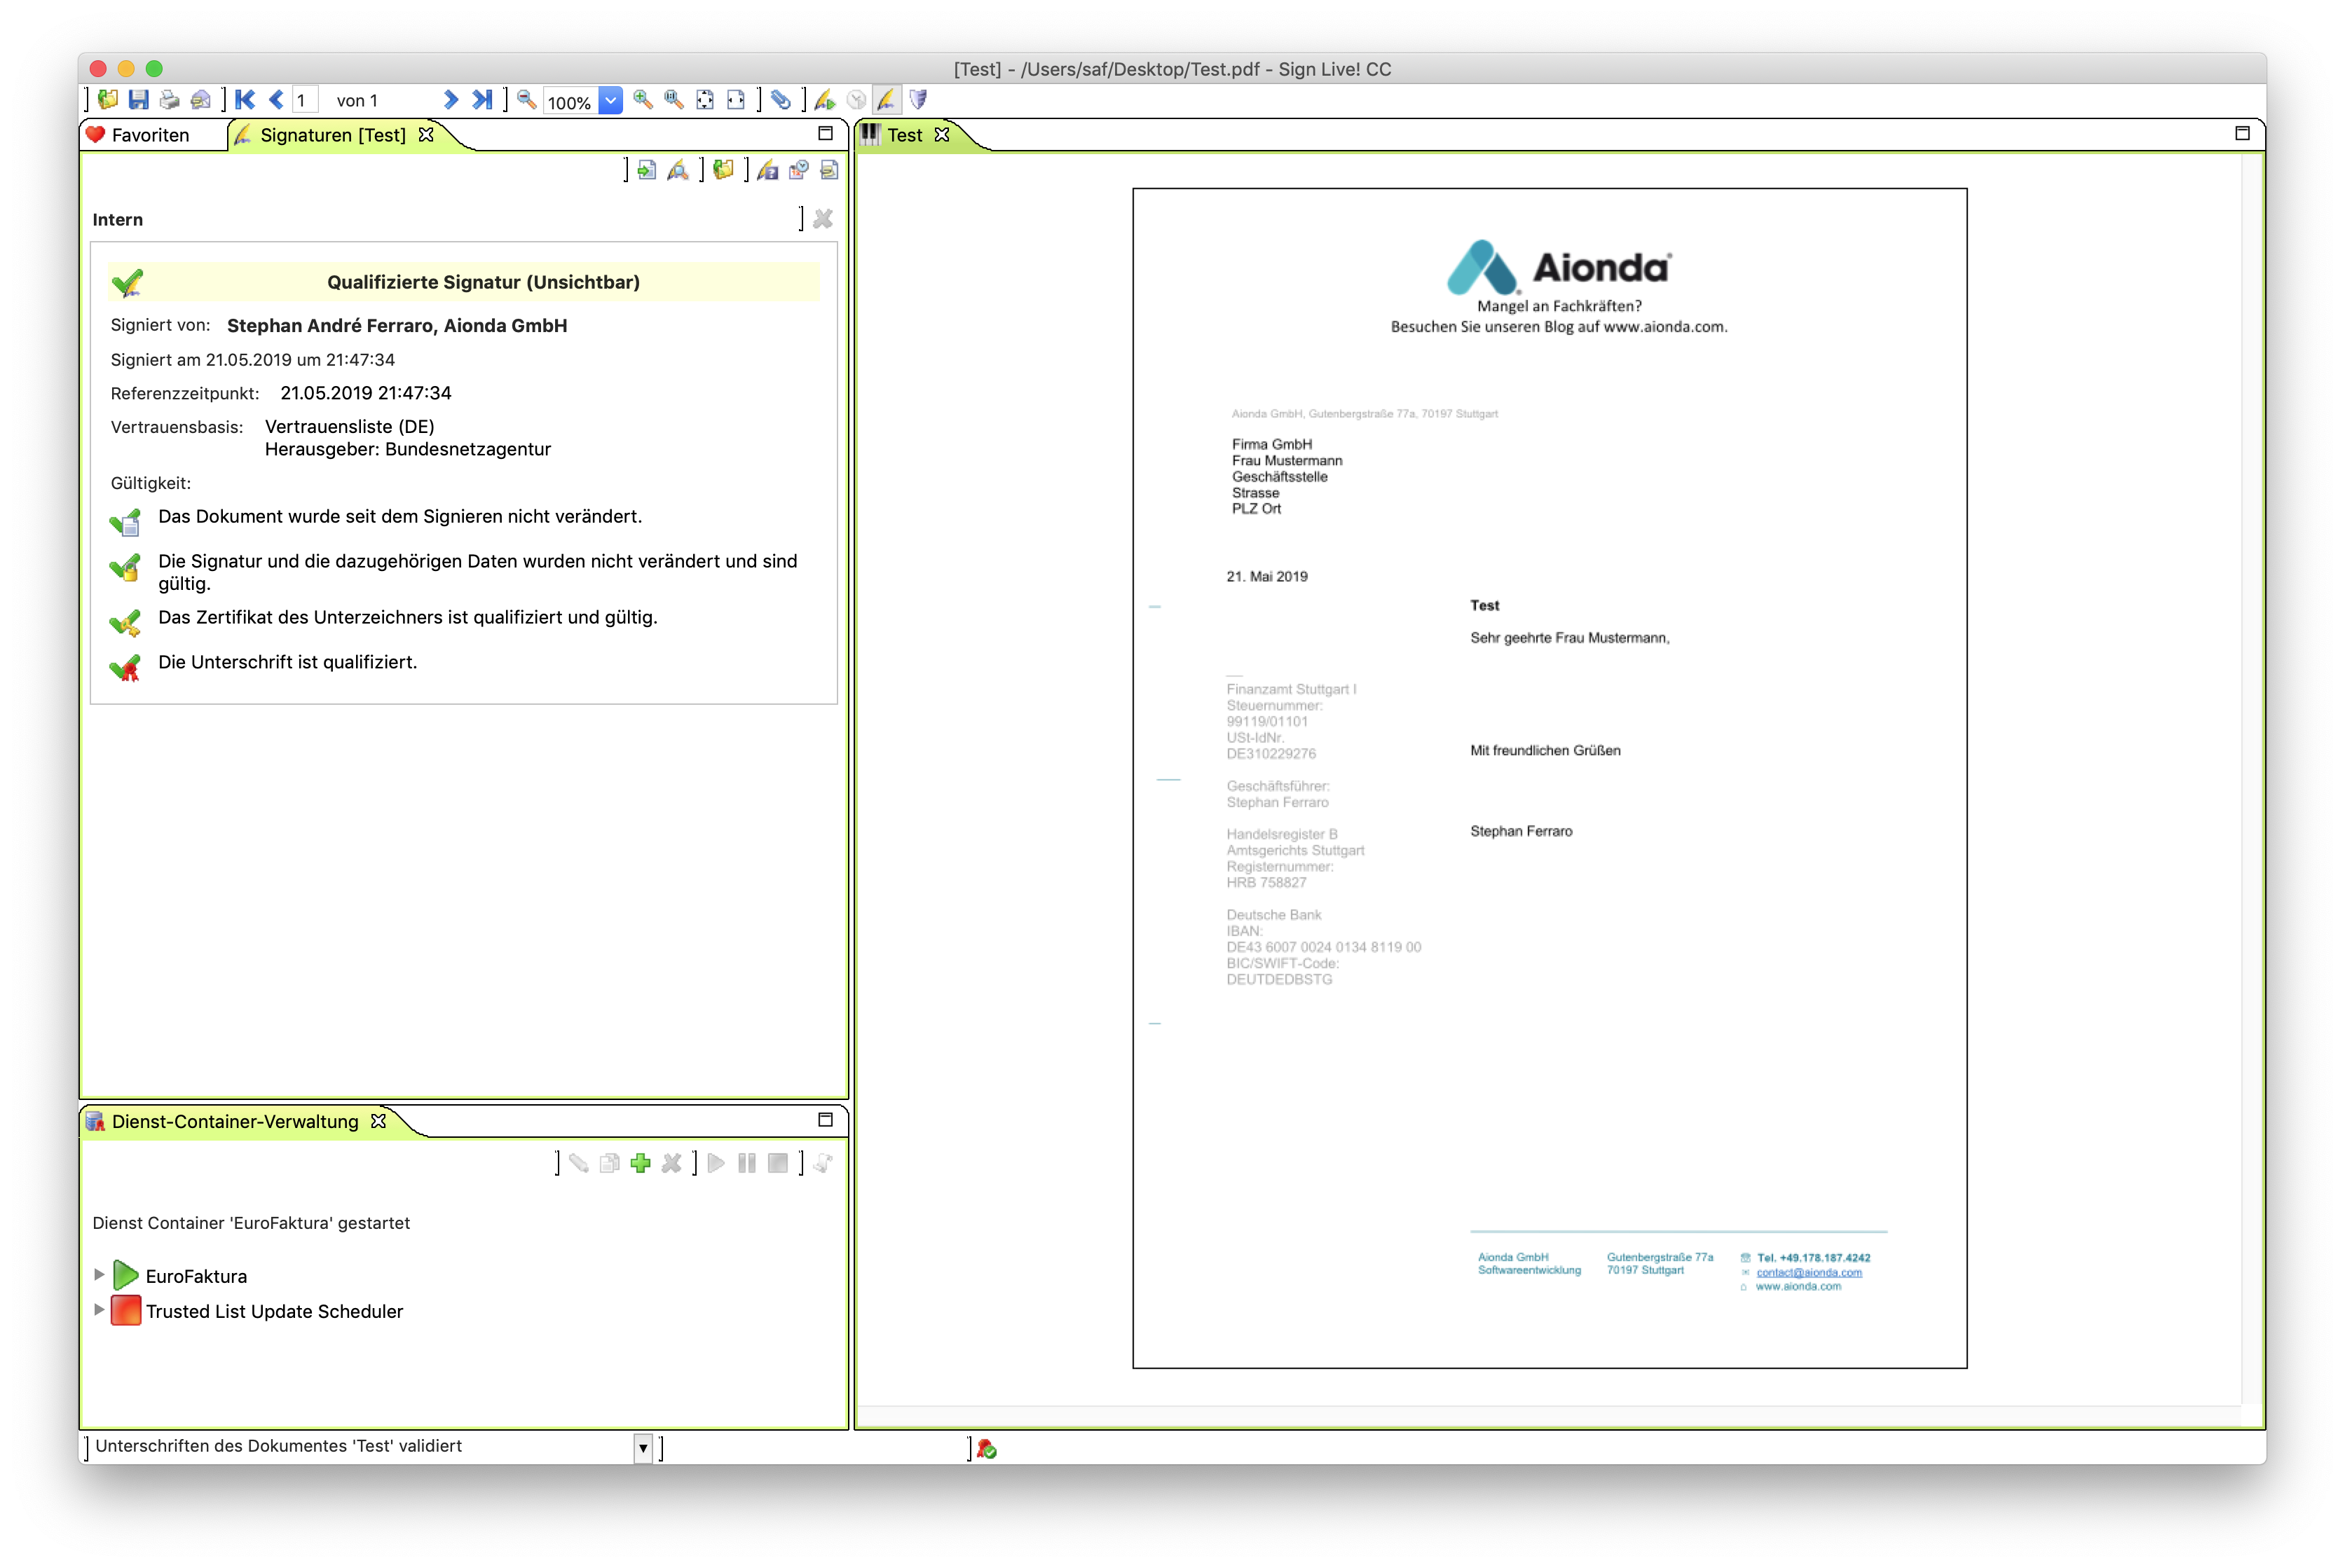Click the quill with question mark icon

[x=768, y=171]
